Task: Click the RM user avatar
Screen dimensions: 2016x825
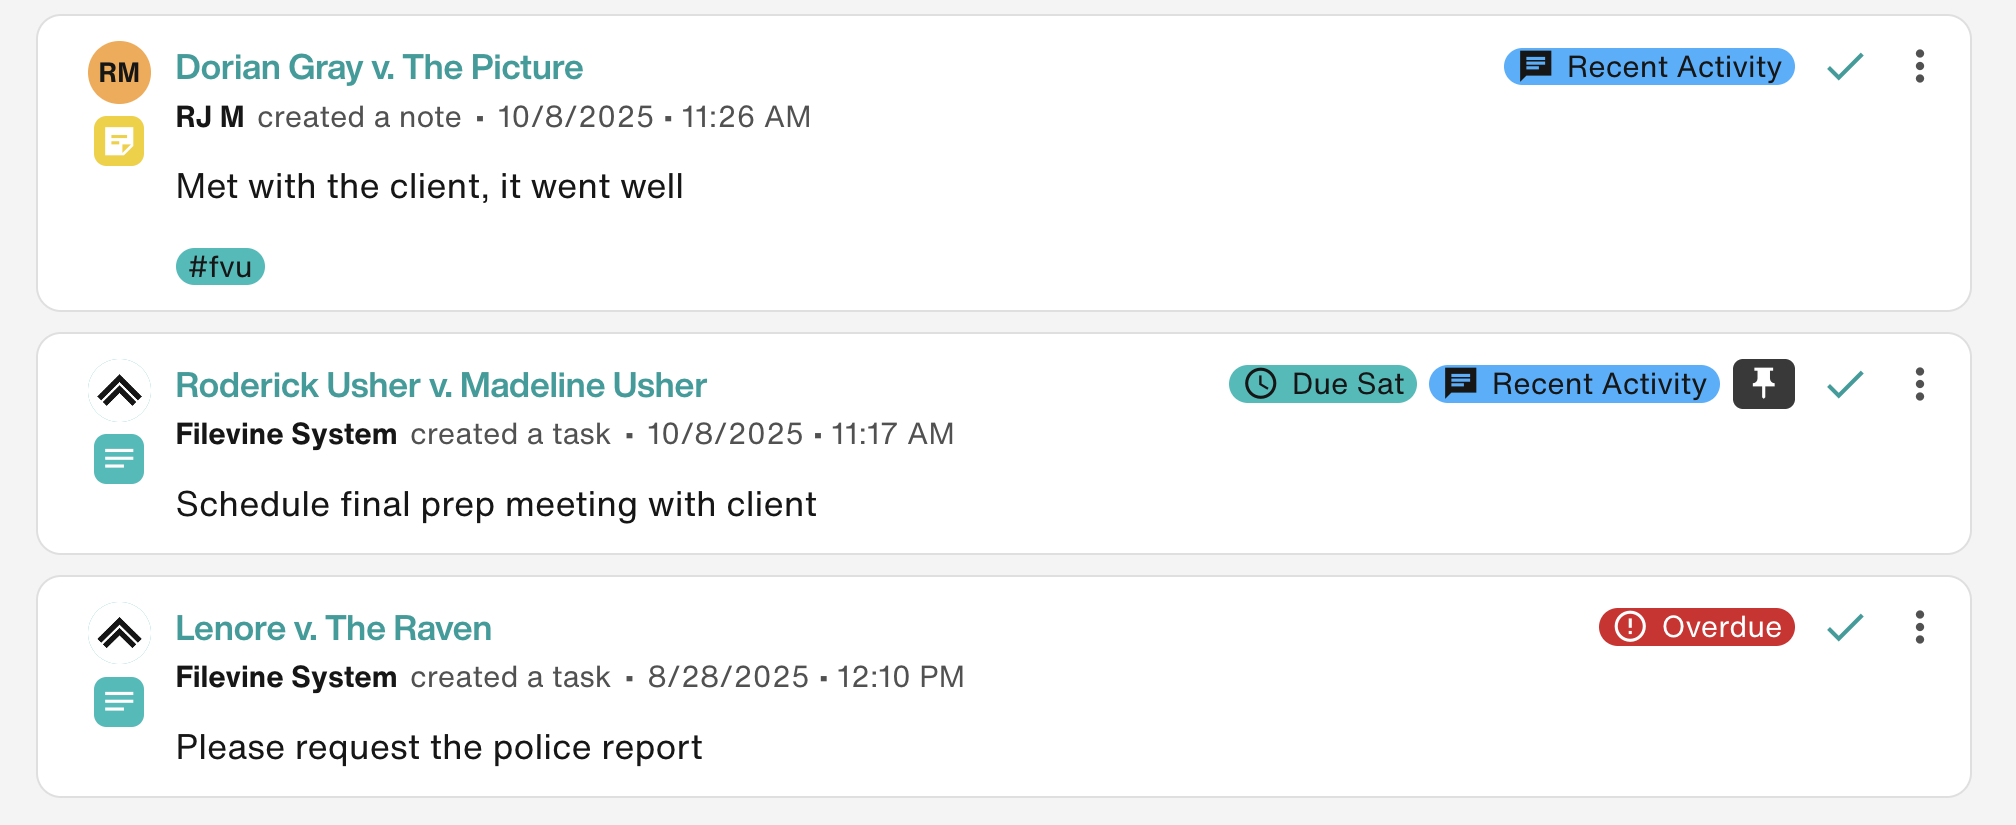Action: click(119, 72)
